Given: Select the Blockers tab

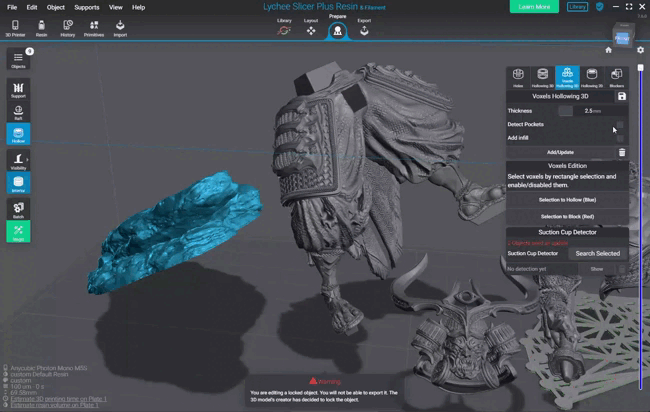Looking at the screenshot, I should [x=616, y=78].
